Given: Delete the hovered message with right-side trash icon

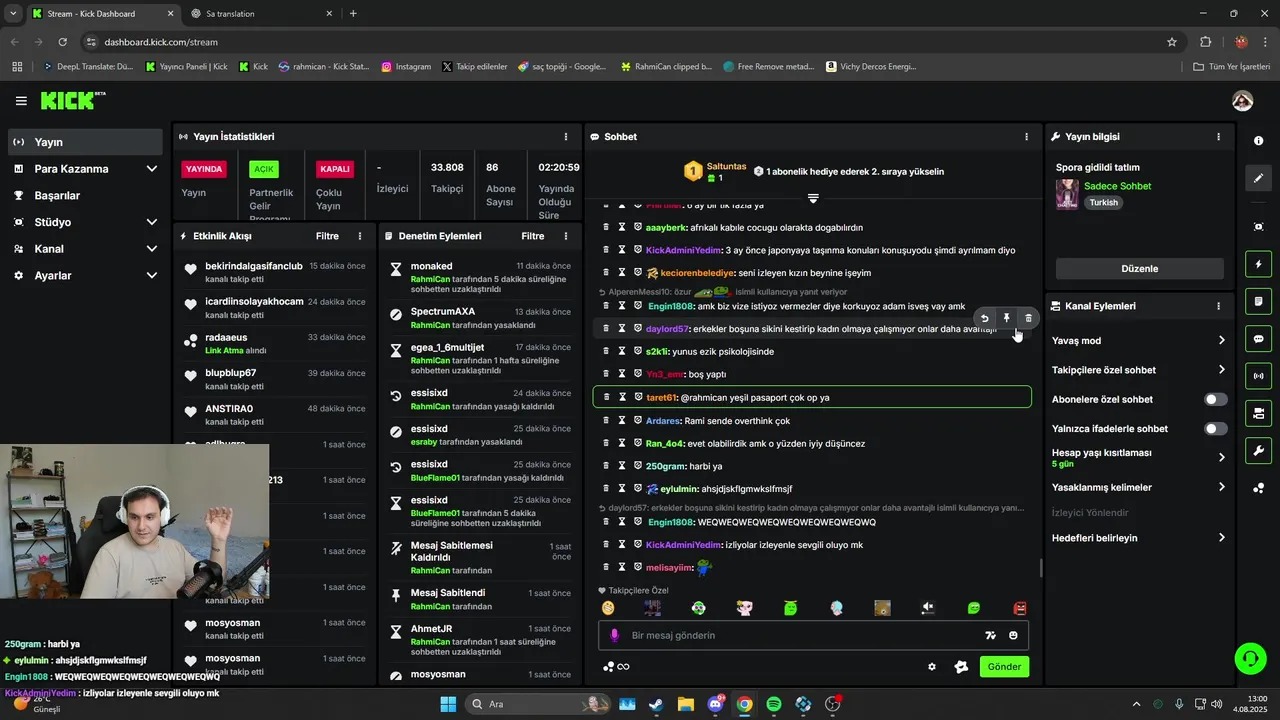Looking at the screenshot, I should click(x=1029, y=318).
